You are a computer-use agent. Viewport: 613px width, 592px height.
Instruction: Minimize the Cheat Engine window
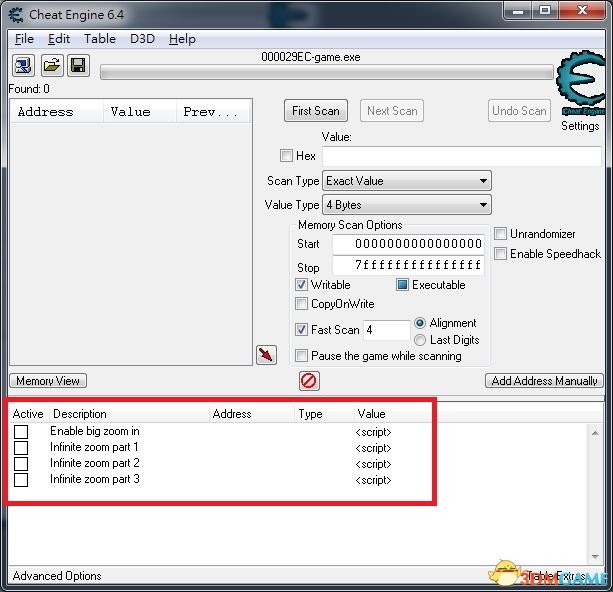pos(518,11)
